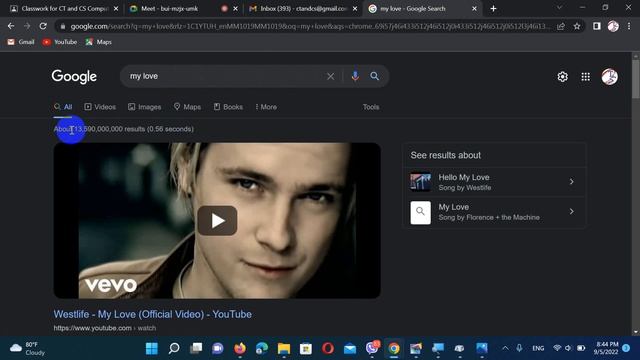The width and height of the screenshot is (640, 360).
Task: Switch to the Inbox (393) Gmail tab
Action: 303,9
